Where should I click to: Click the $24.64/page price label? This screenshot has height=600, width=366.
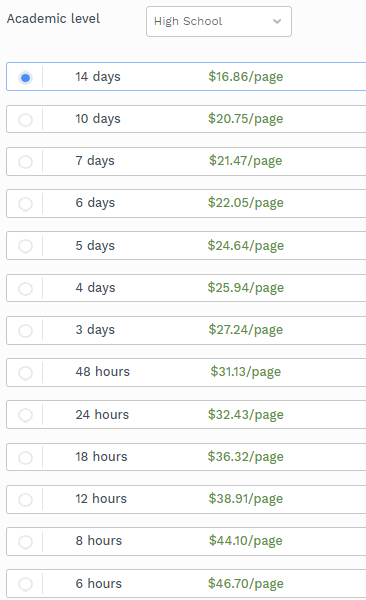[x=245, y=246]
